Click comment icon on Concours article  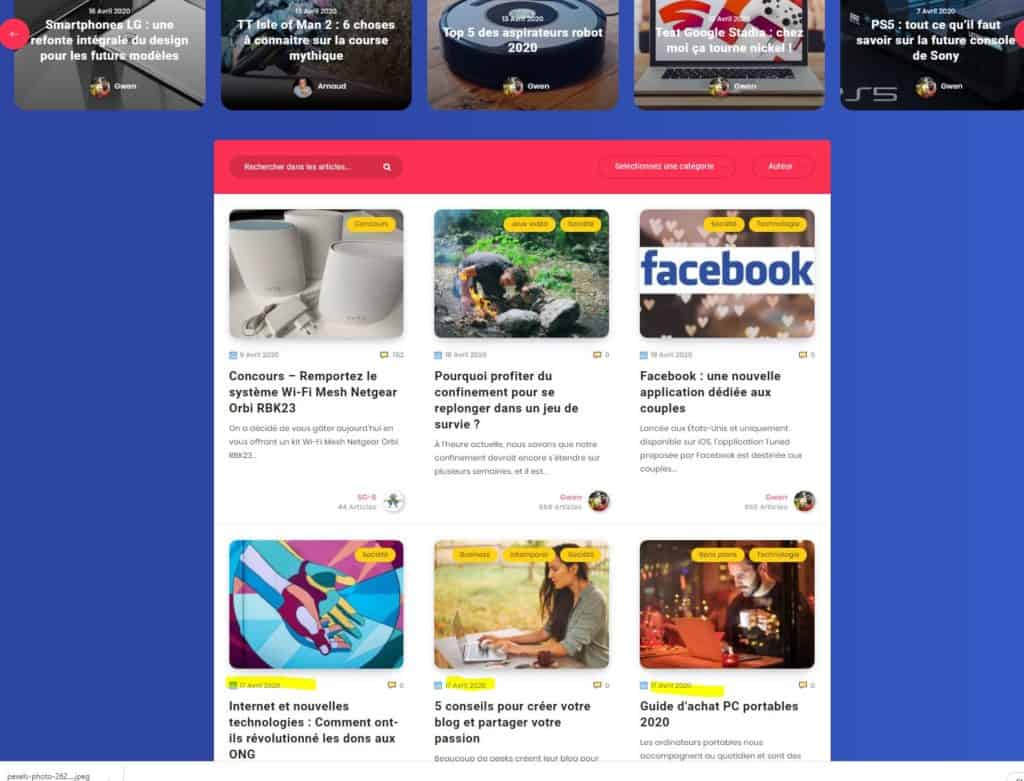pos(384,355)
